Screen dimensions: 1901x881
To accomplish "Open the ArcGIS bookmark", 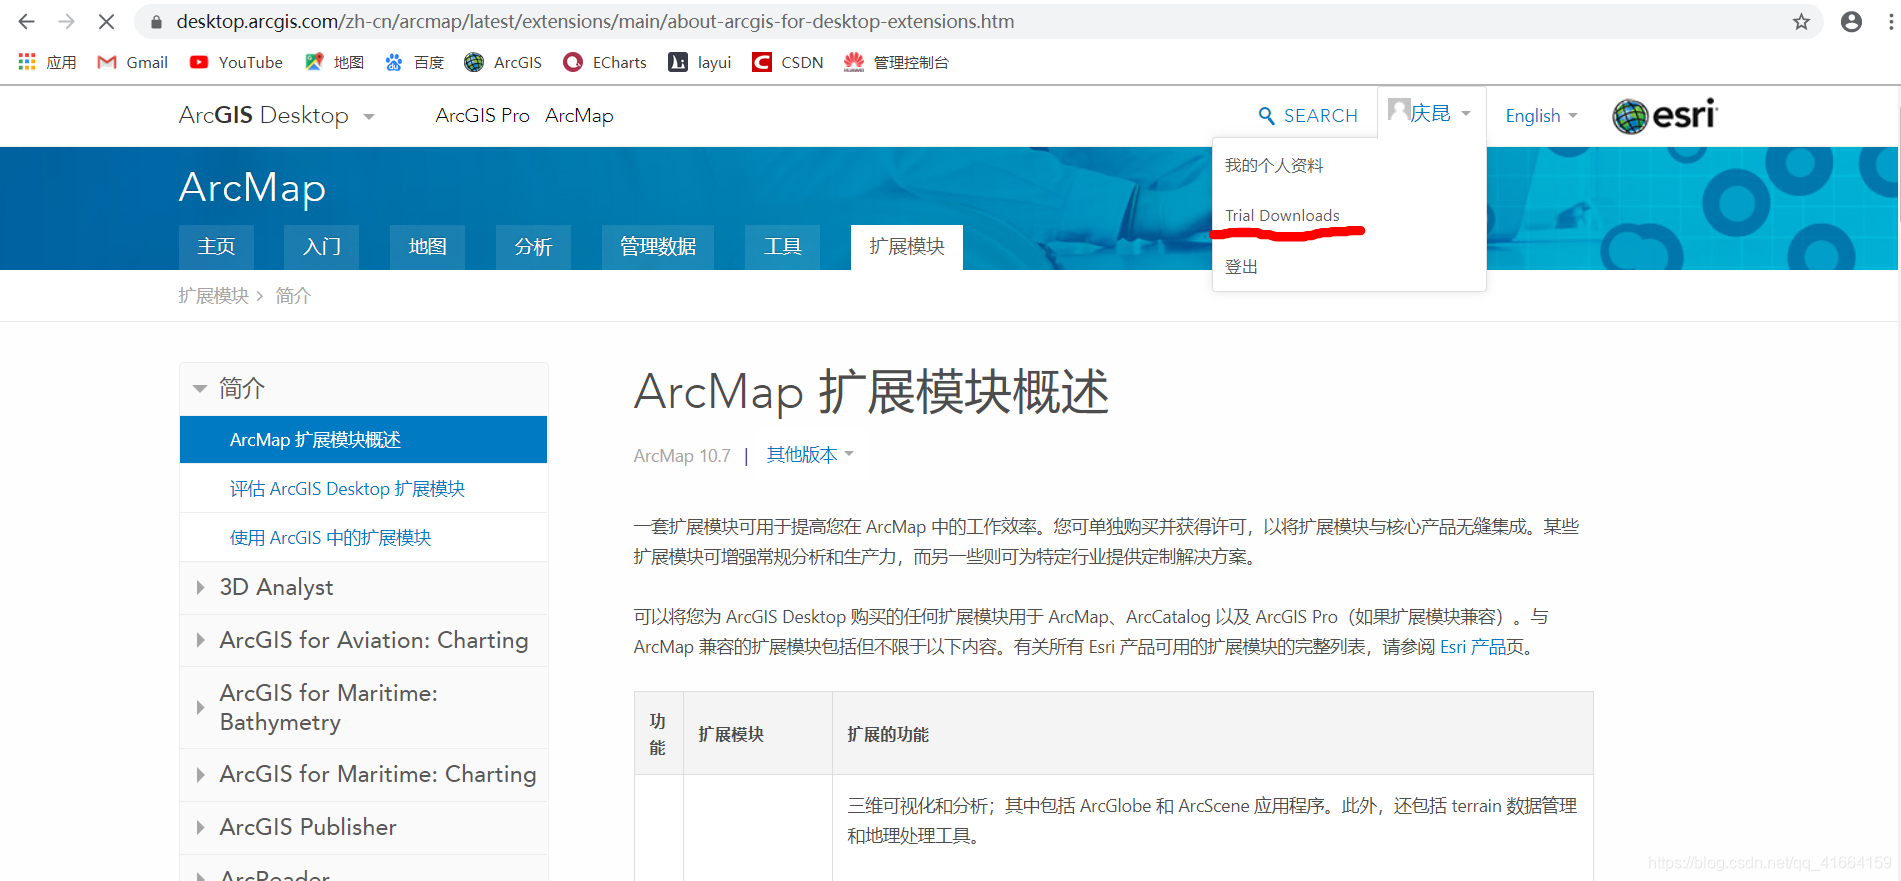I will click(503, 62).
